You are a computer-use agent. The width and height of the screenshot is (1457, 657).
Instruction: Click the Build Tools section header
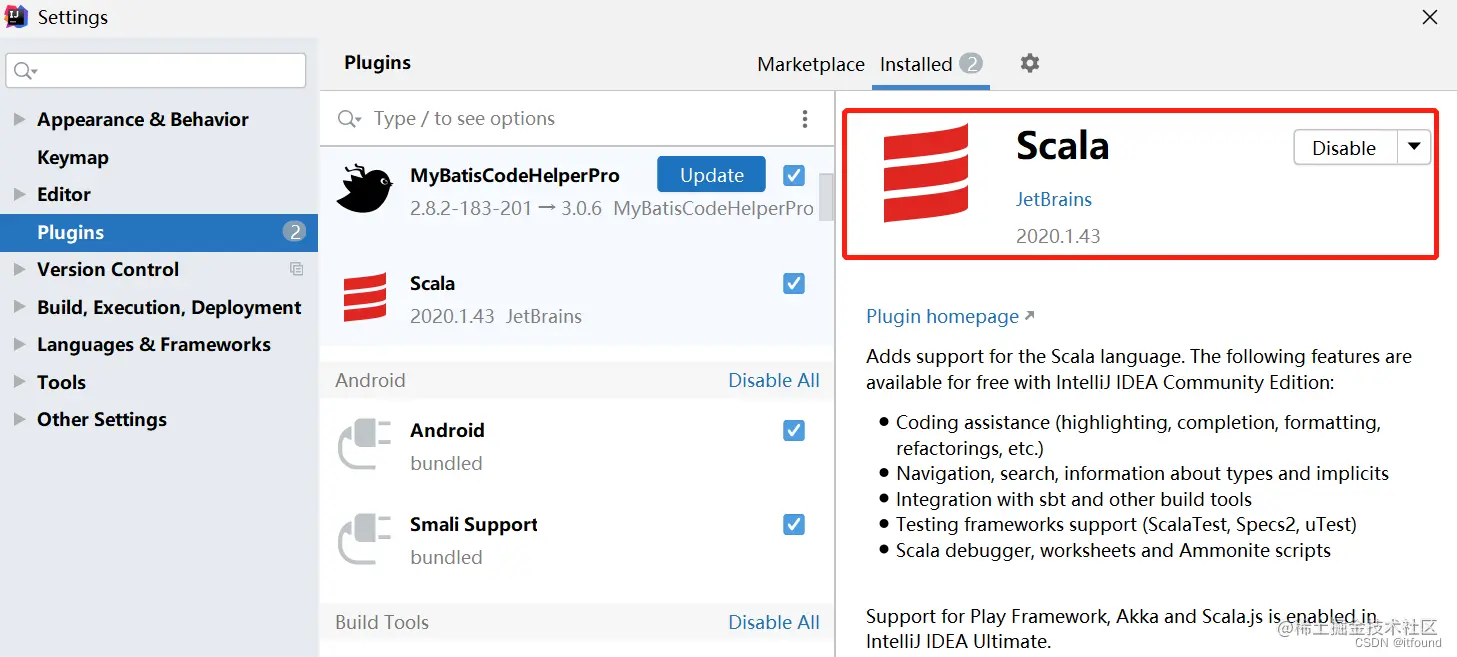(382, 622)
